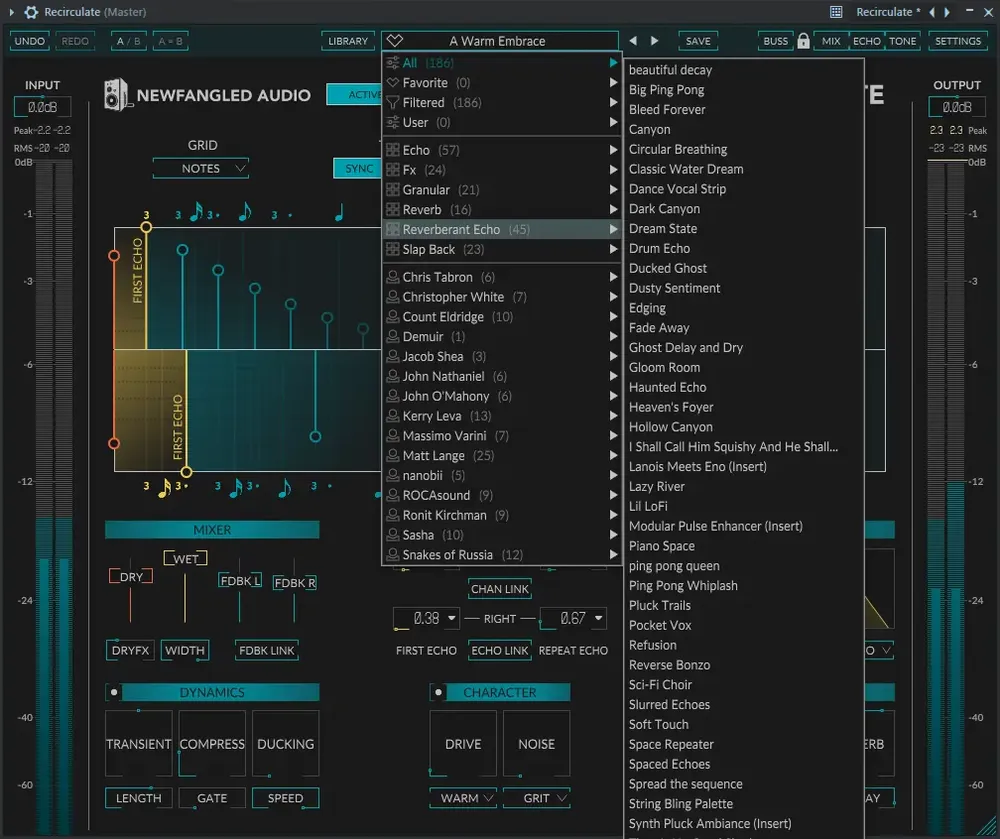The width and height of the screenshot is (1000, 839).
Task: Click the SAVE button
Action: click(x=698, y=41)
